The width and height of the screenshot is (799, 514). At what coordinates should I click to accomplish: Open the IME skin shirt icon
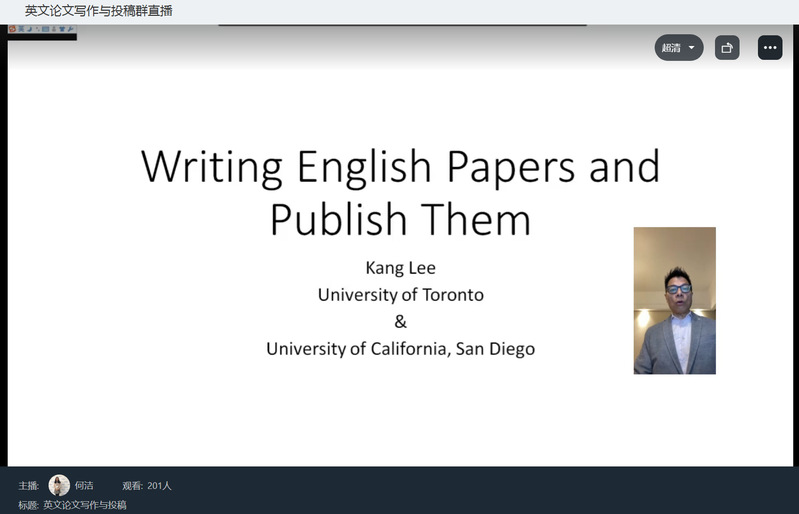click(x=62, y=30)
